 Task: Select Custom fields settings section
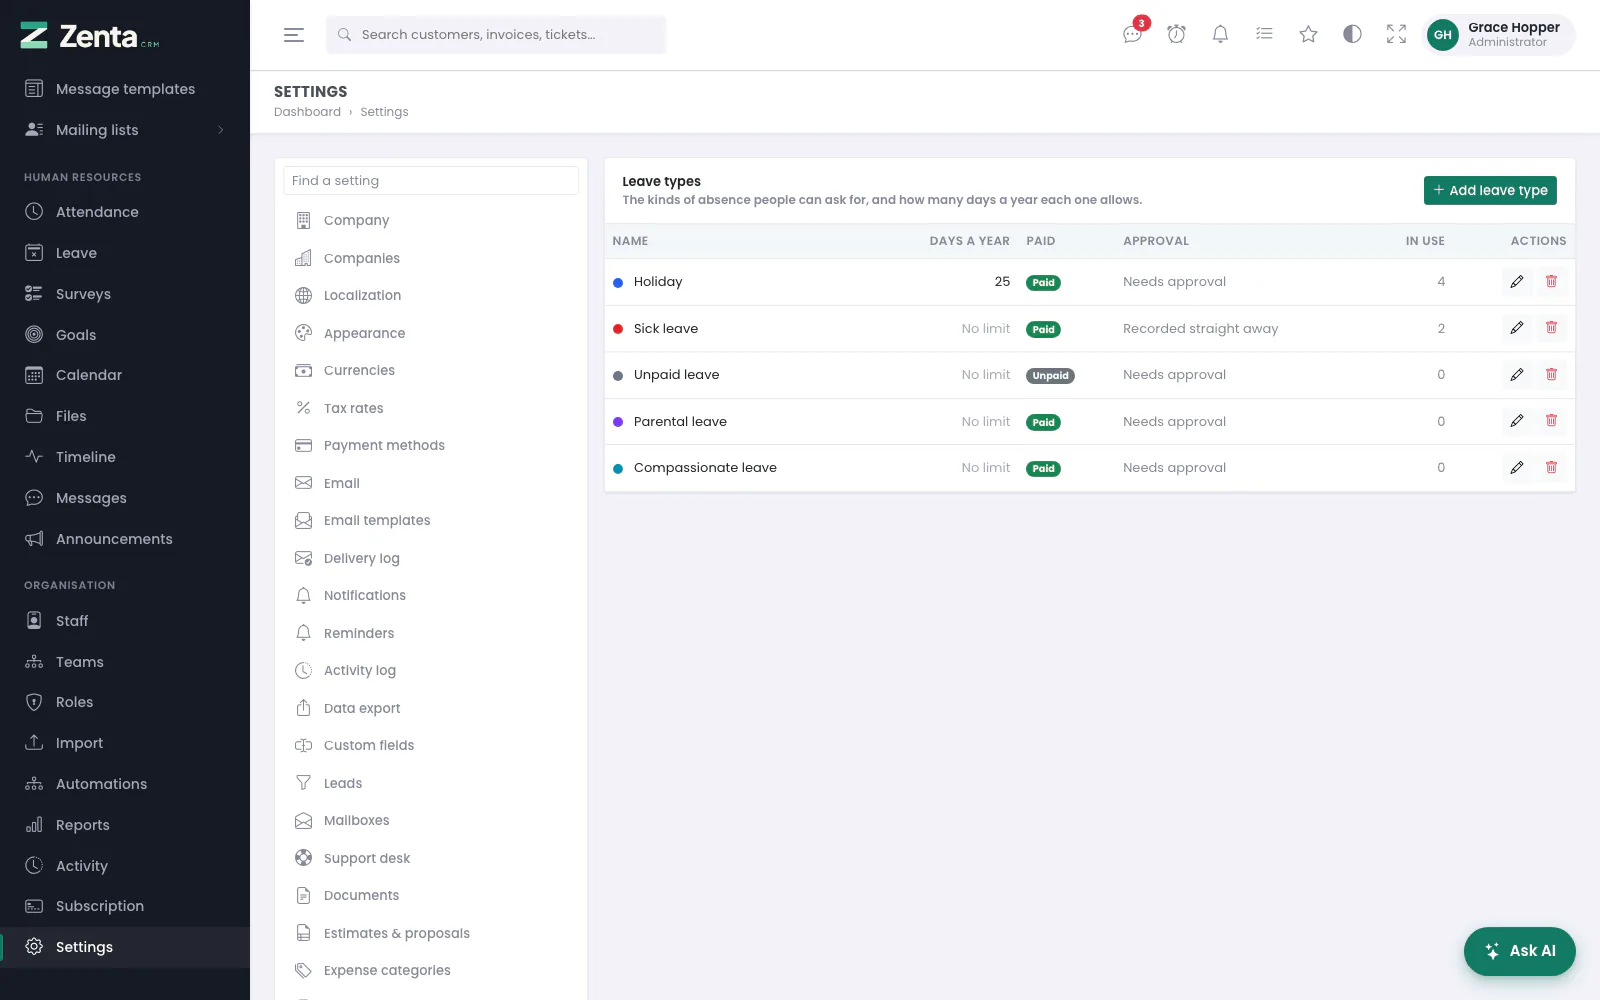pos(431,745)
